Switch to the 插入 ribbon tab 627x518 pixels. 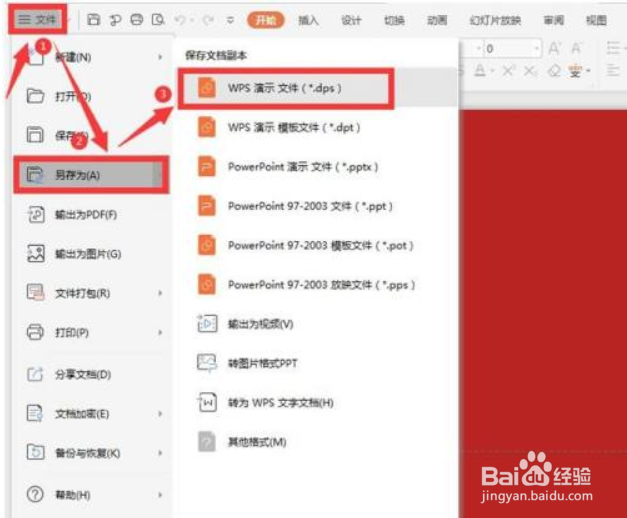(308, 20)
